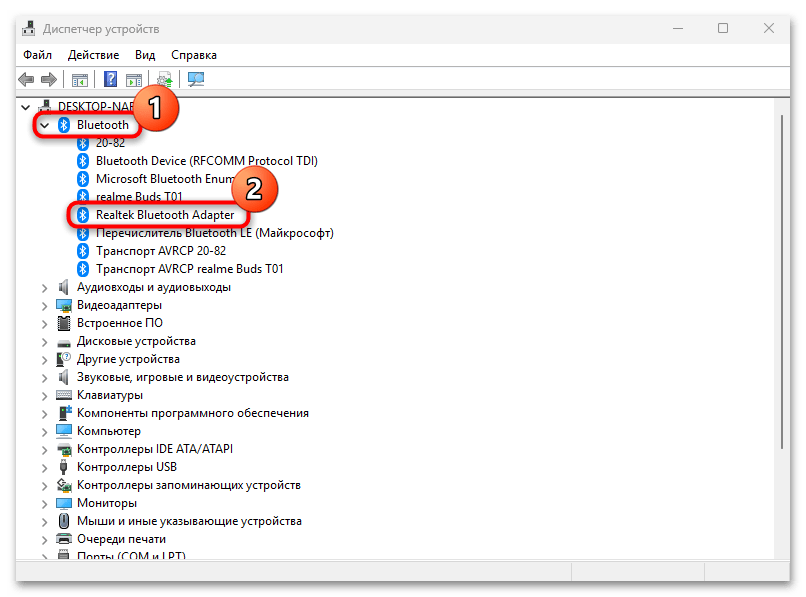Click the Компьютер monitor icon

click(x=64, y=431)
